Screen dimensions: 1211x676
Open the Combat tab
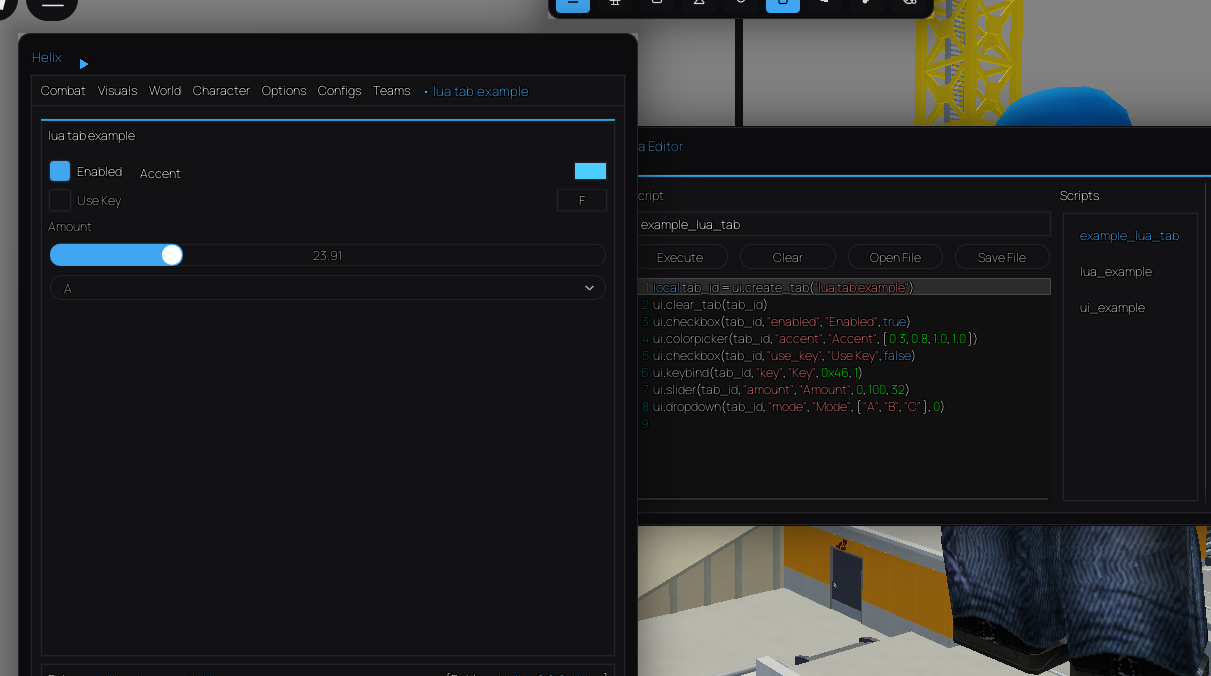point(63,91)
